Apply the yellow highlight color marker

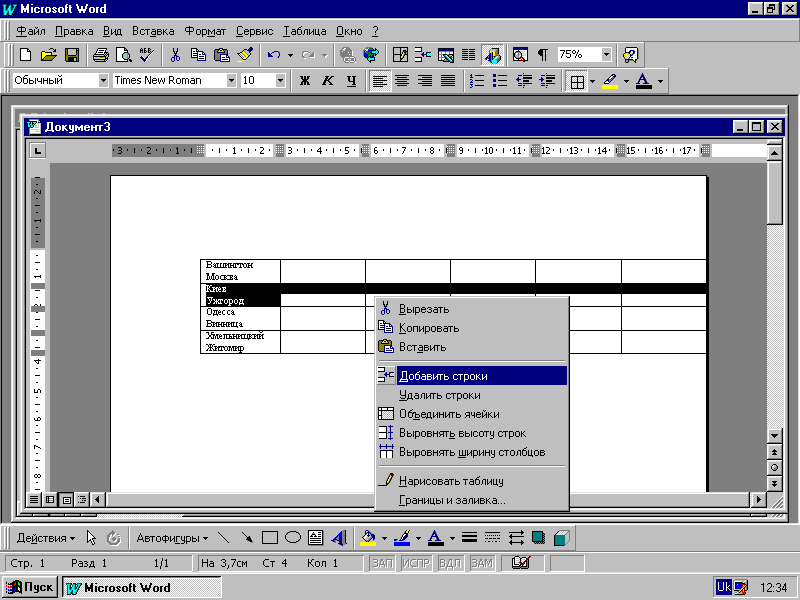(x=610, y=81)
